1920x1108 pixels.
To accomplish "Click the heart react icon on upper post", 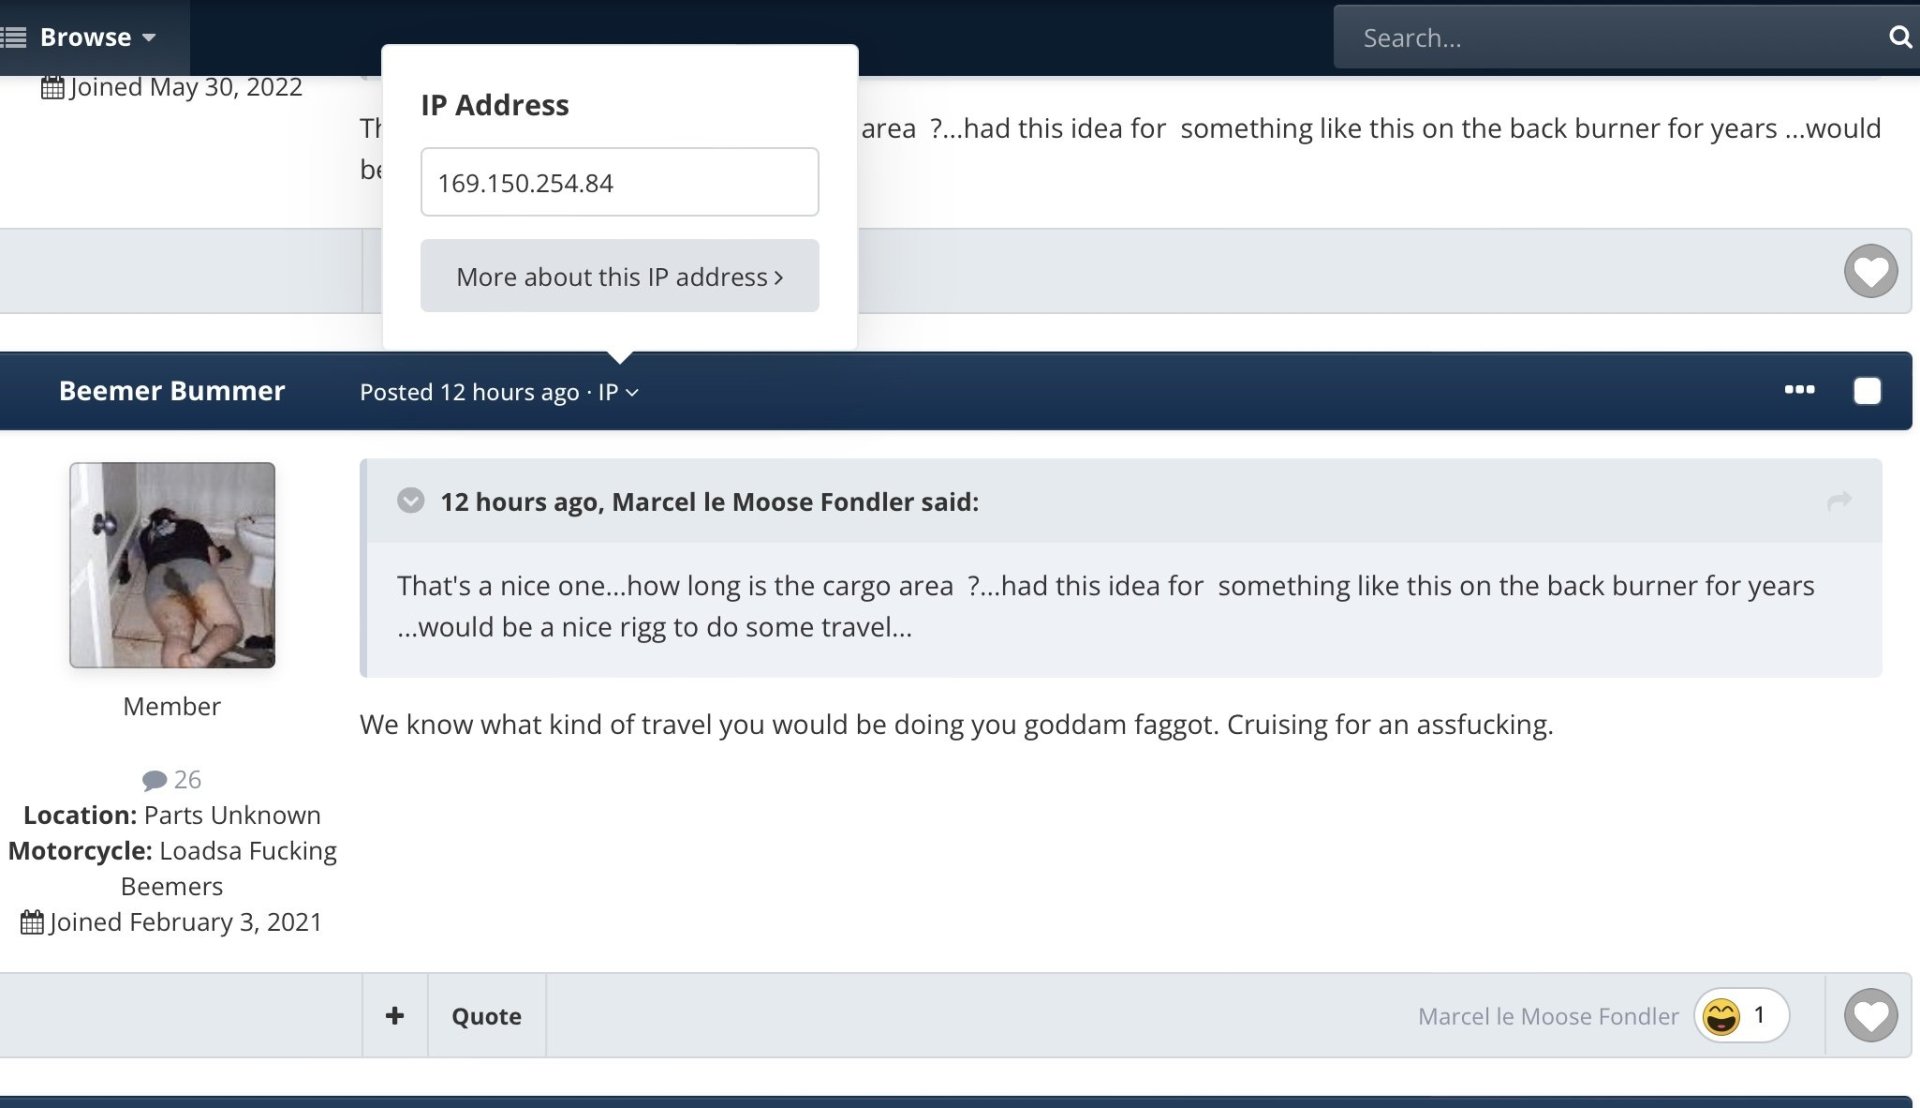I will [1870, 271].
